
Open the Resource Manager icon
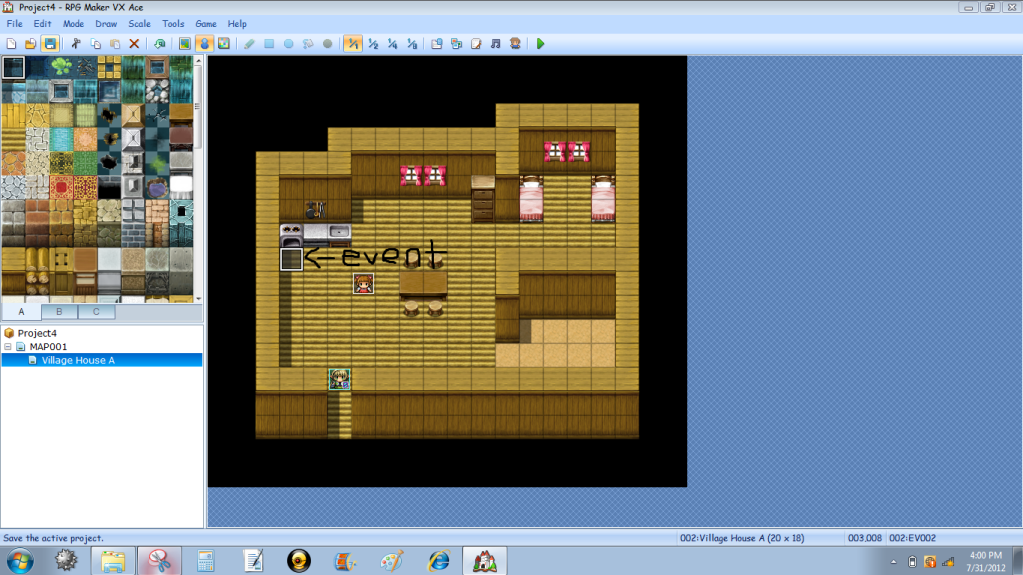456,44
